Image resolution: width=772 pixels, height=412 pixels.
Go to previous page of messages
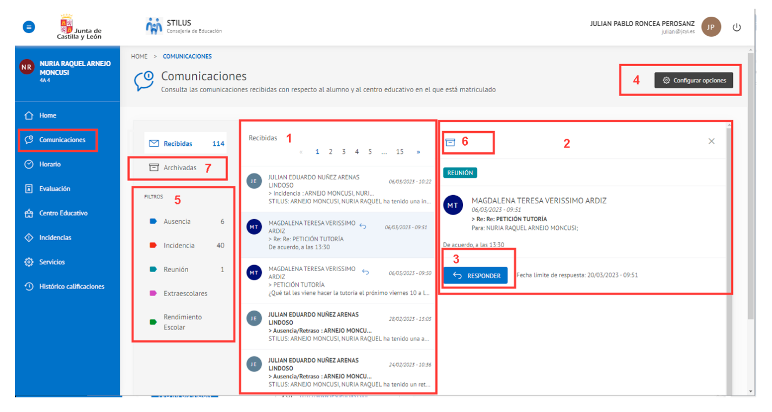tap(301, 152)
